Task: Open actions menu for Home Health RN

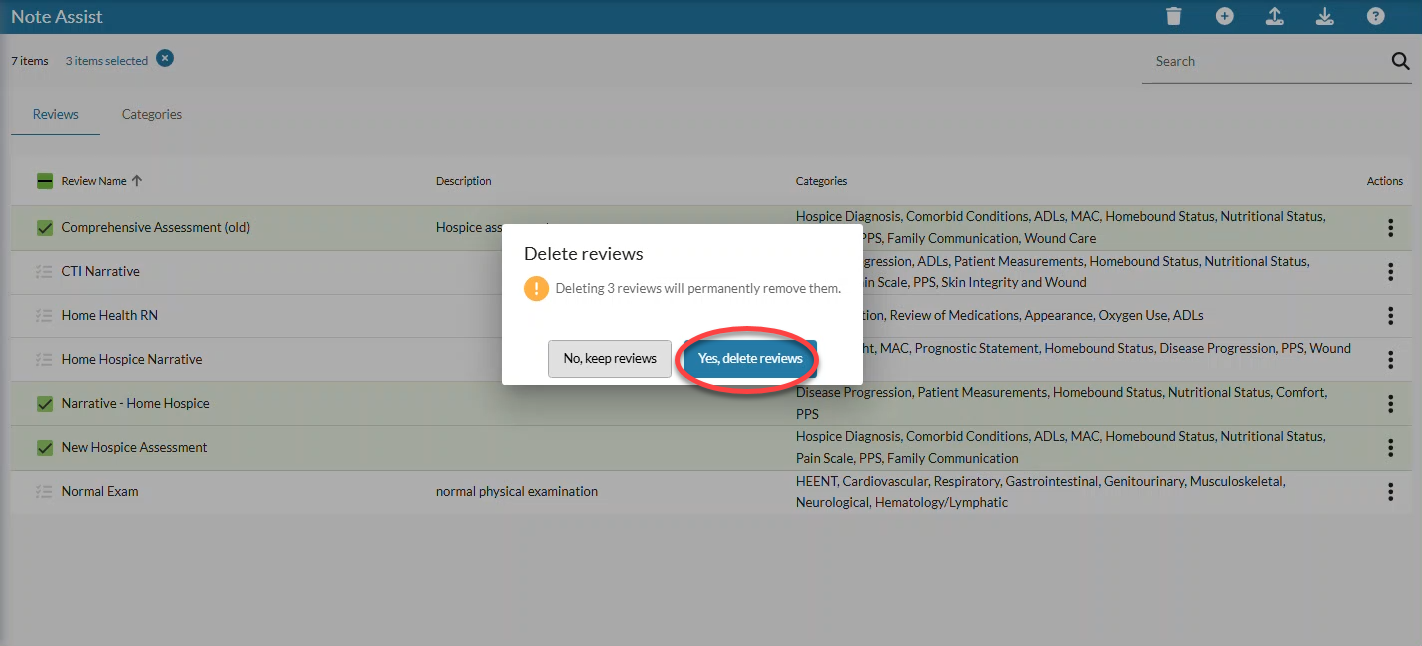Action: [1390, 315]
